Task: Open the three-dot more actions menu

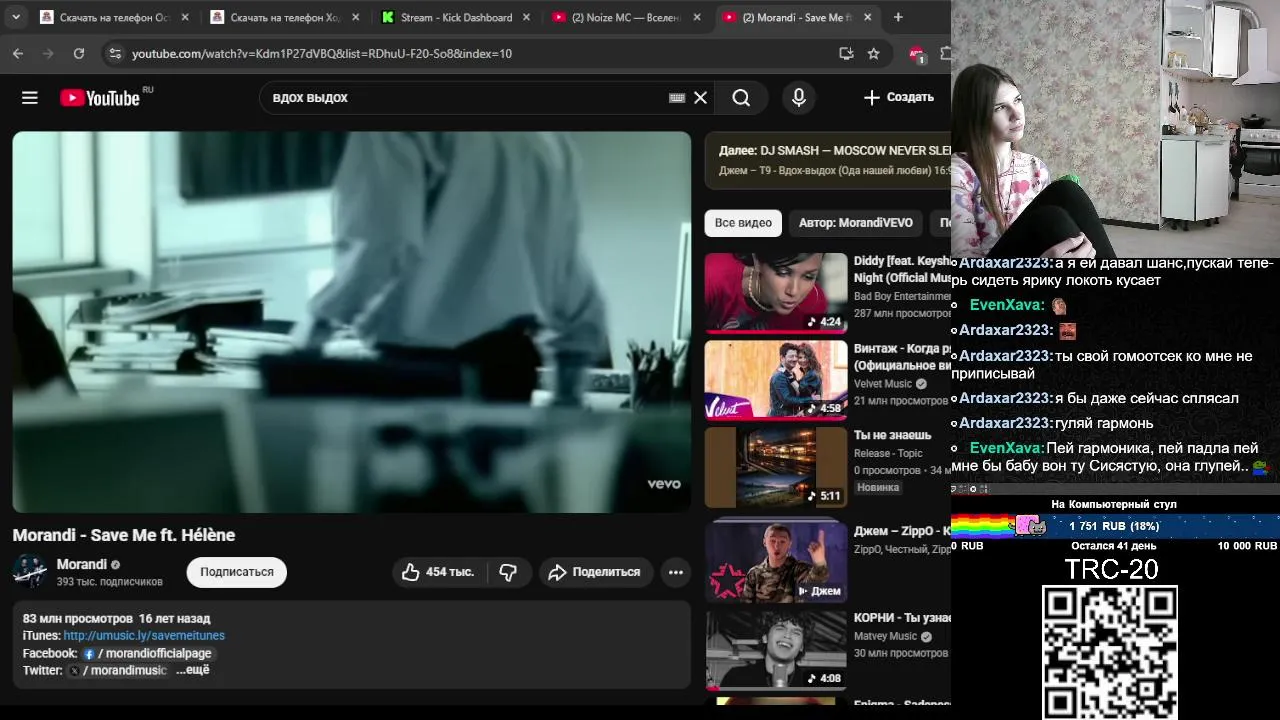Action: 676,572
